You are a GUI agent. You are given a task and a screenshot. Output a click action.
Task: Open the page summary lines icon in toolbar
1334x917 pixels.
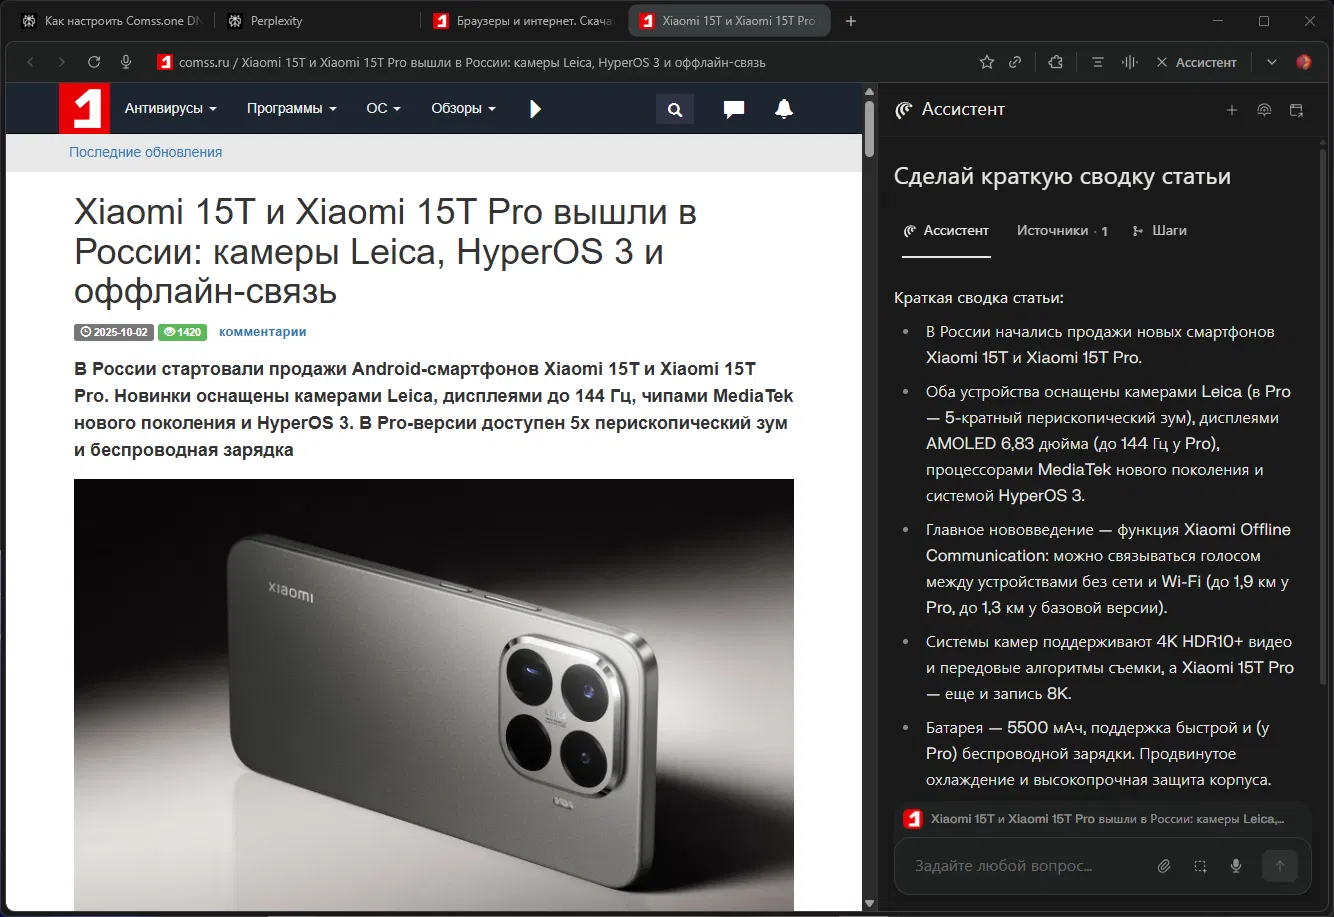click(x=1098, y=62)
